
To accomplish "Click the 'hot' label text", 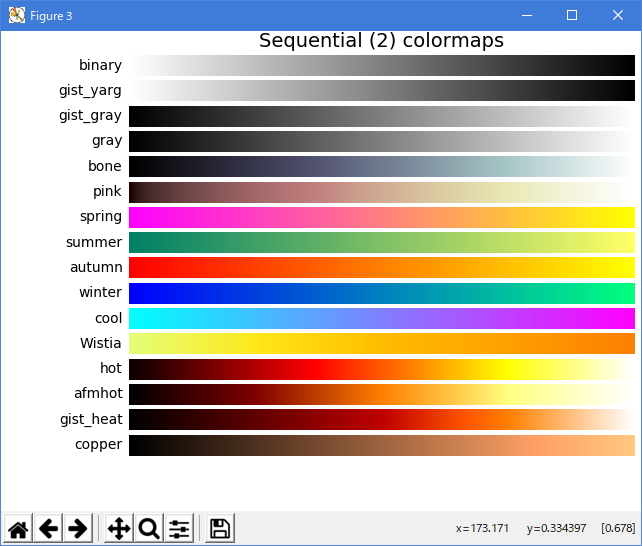I will pyautogui.click(x=111, y=368).
